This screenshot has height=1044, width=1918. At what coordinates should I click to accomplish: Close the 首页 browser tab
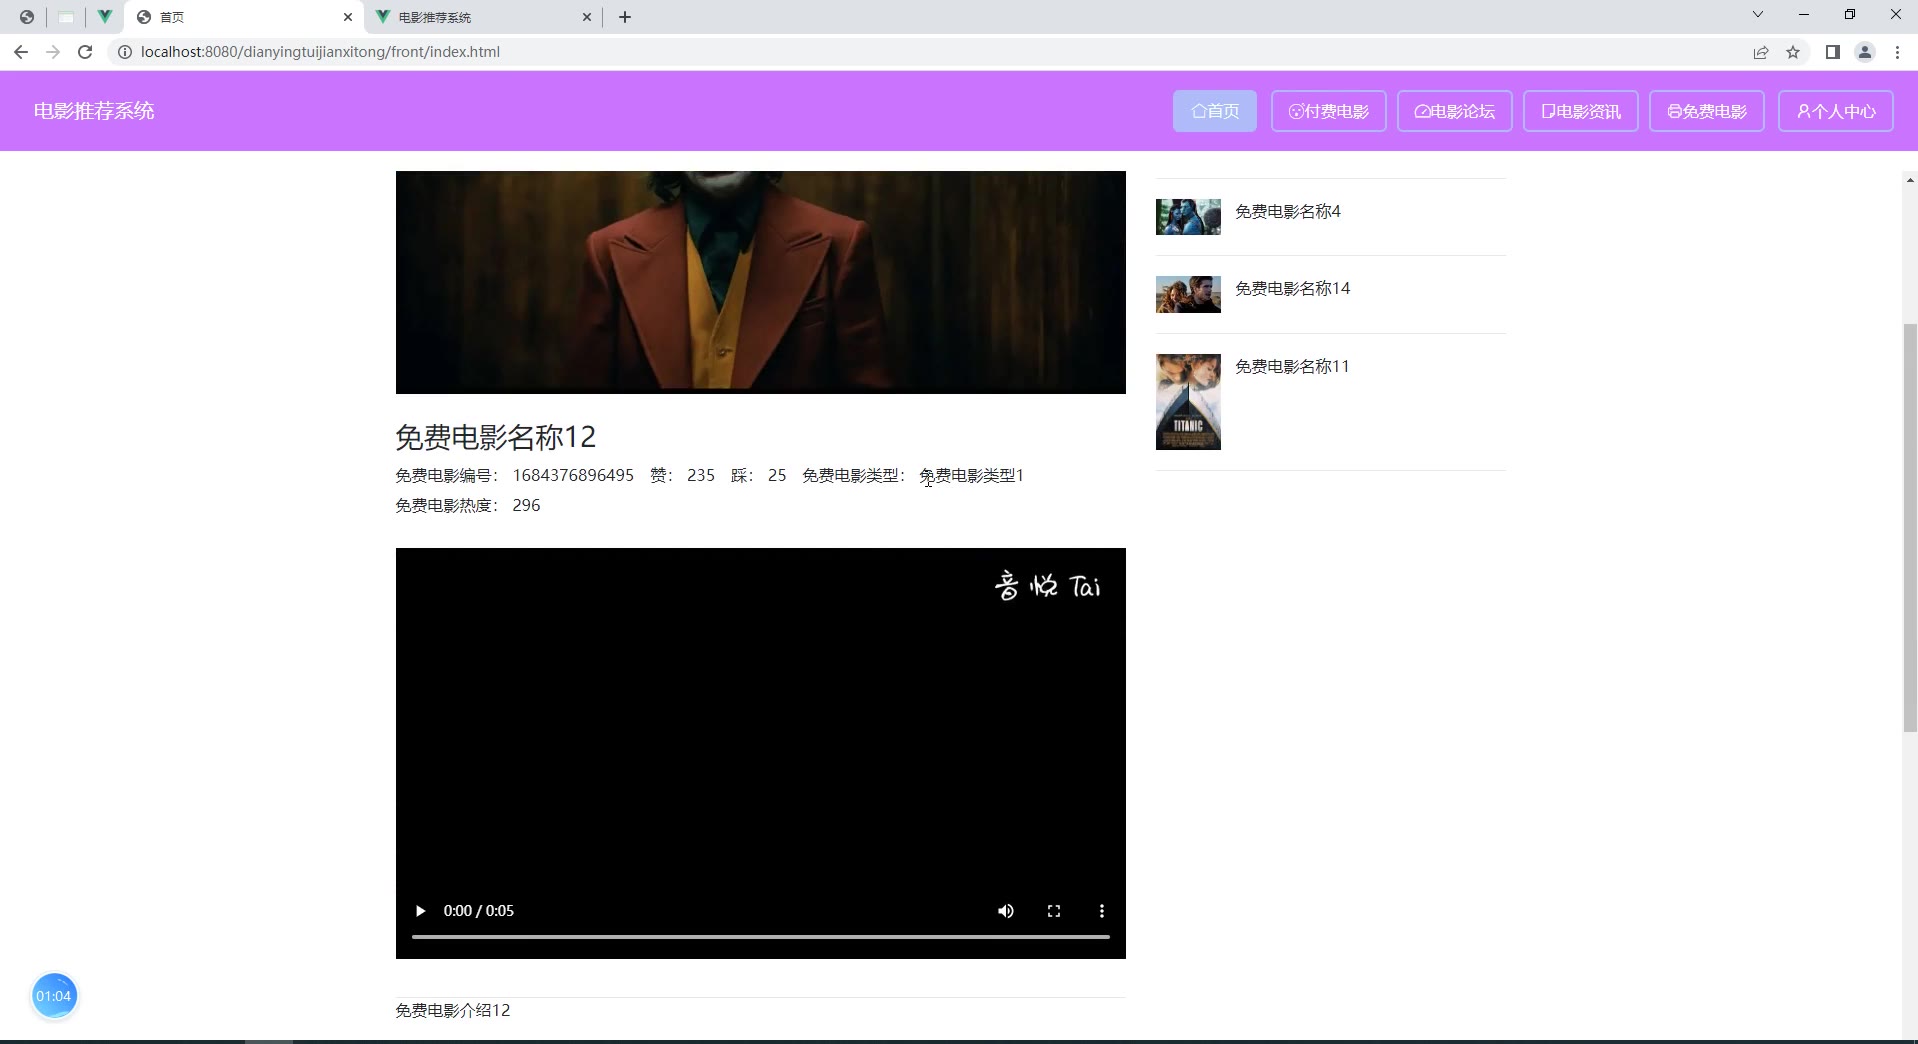point(348,17)
